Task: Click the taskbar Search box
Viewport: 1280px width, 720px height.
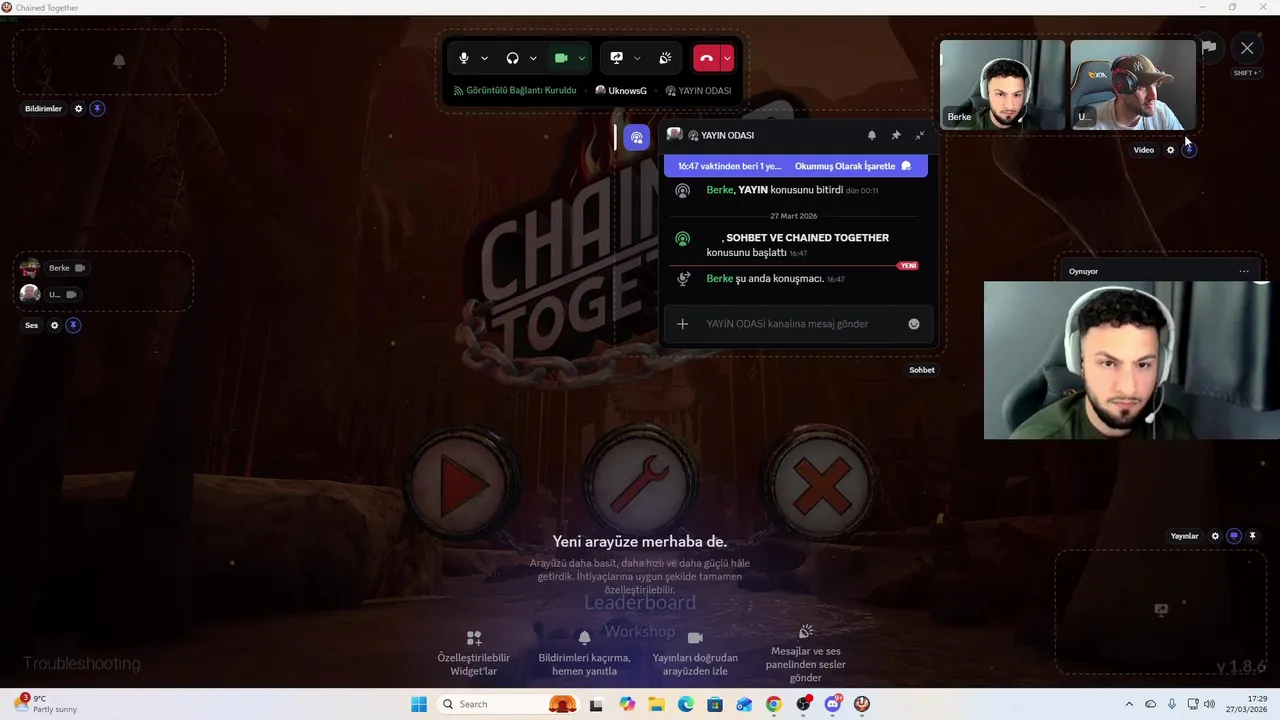Action: pyautogui.click(x=508, y=704)
